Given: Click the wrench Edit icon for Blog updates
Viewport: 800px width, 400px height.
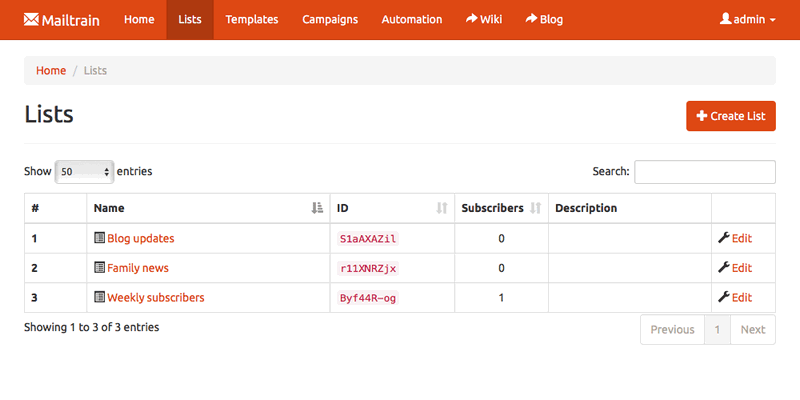Looking at the screenshot, I should [x=724, y=238].
